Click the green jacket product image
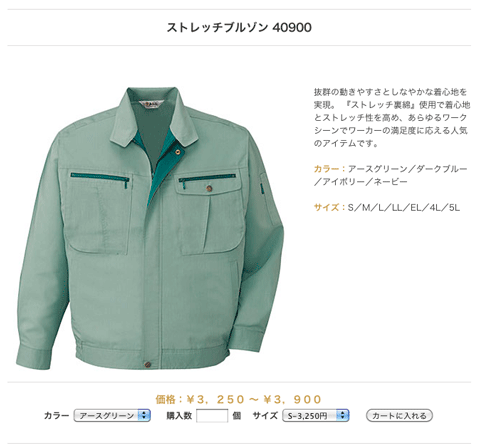This screenshot has height=447, width=480. (x=150, y=228)
